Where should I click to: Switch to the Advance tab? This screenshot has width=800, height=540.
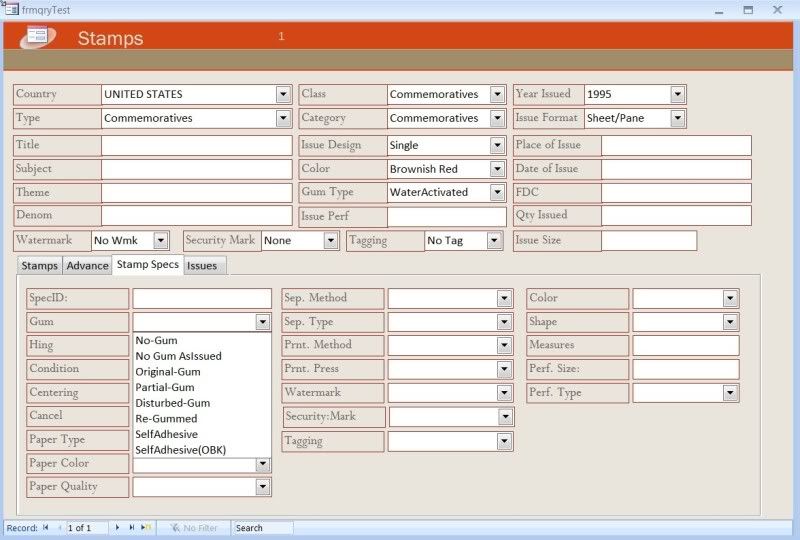87,265
